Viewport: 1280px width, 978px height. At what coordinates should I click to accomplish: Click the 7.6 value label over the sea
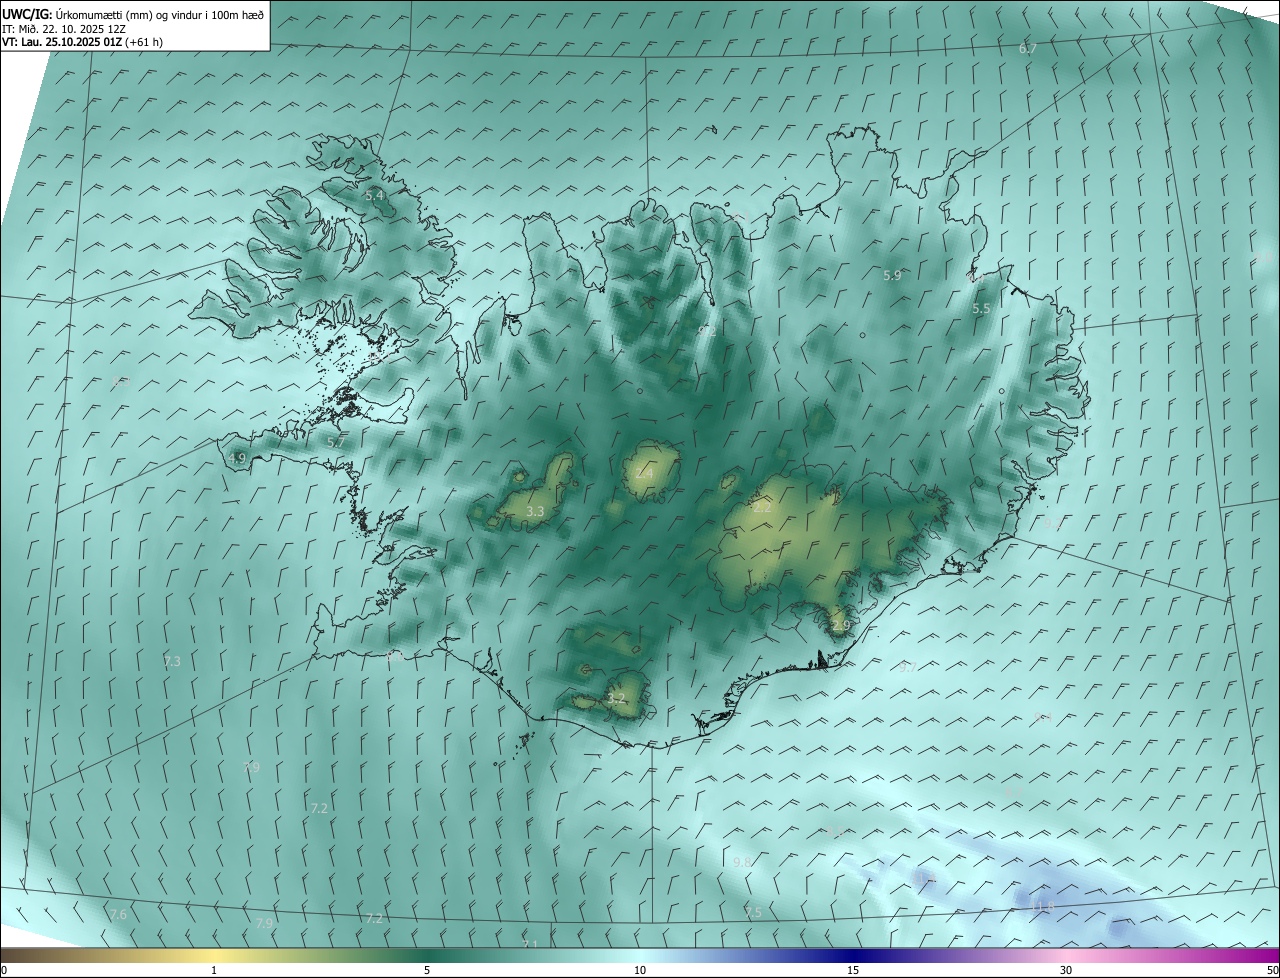coord(118,914)
